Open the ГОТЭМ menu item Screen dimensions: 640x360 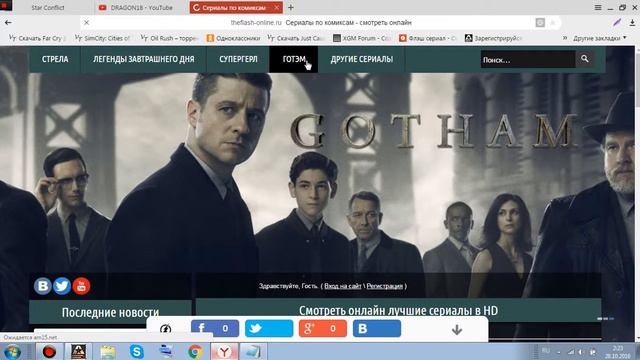click(293, 59)
